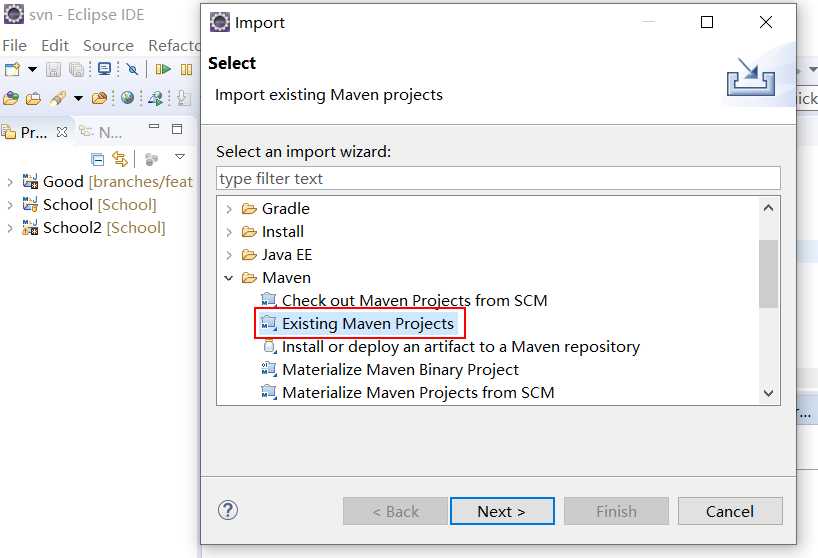Screen dimensions: 818x558
Task: Expand the School project node
Action: tap(10, 205)
